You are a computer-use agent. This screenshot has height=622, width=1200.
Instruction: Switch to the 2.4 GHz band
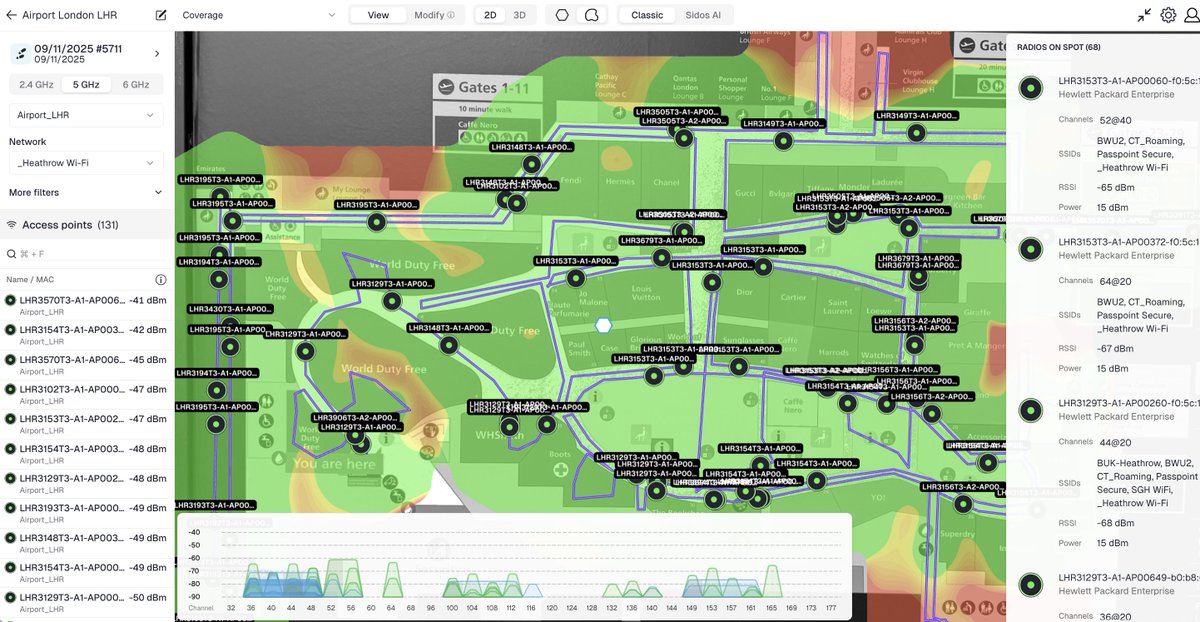click(x=35, y=85)
